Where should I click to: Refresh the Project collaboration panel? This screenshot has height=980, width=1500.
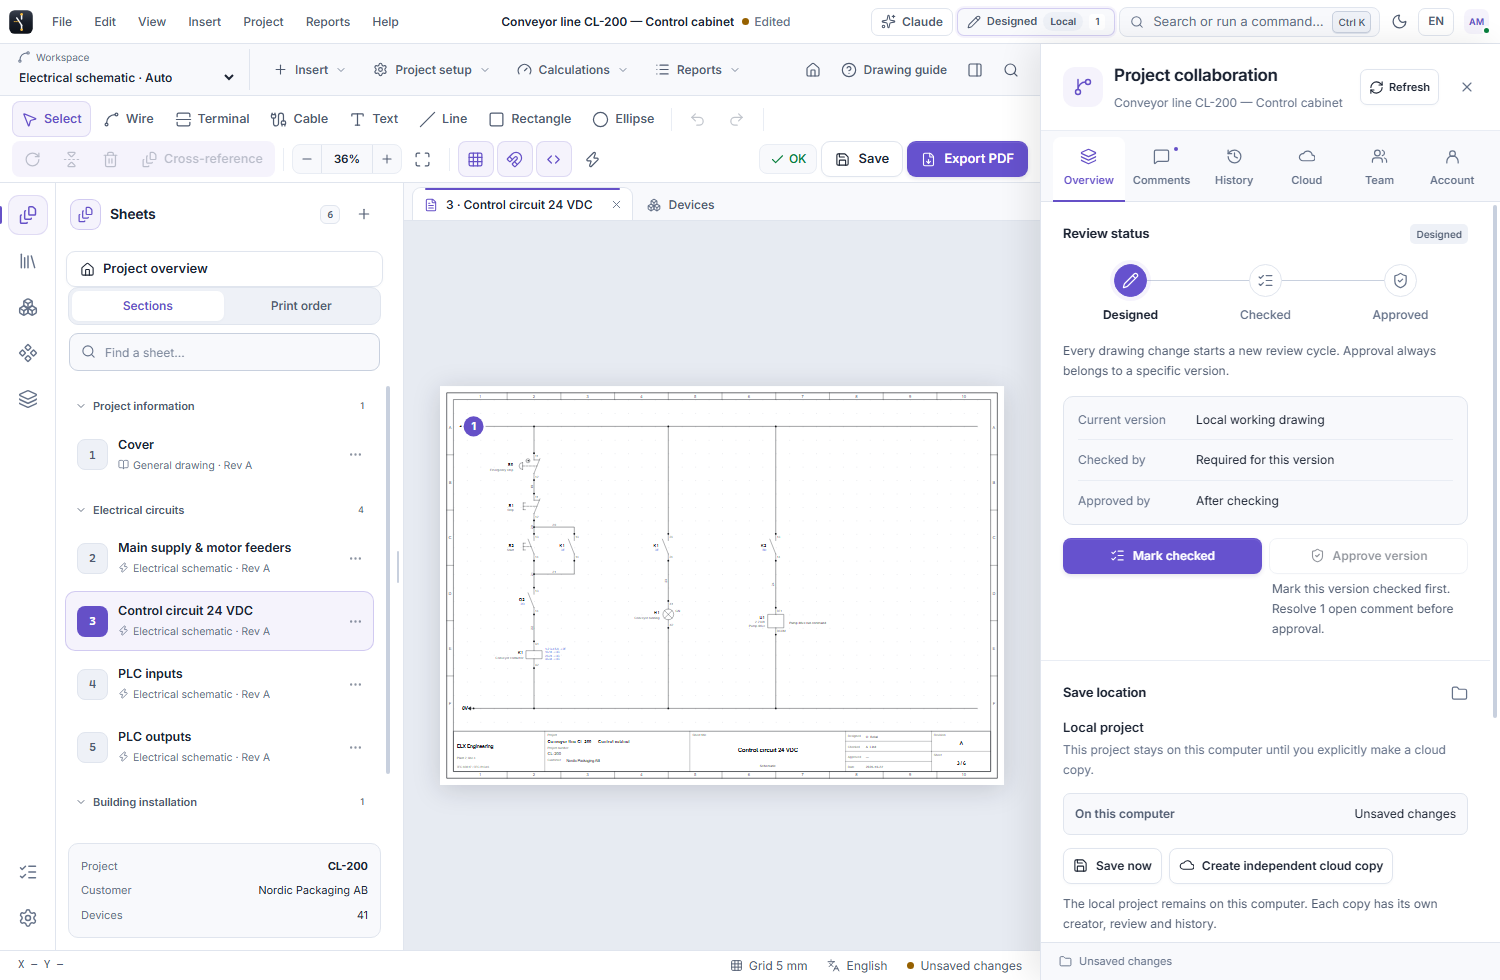[x=1400, y=87]
